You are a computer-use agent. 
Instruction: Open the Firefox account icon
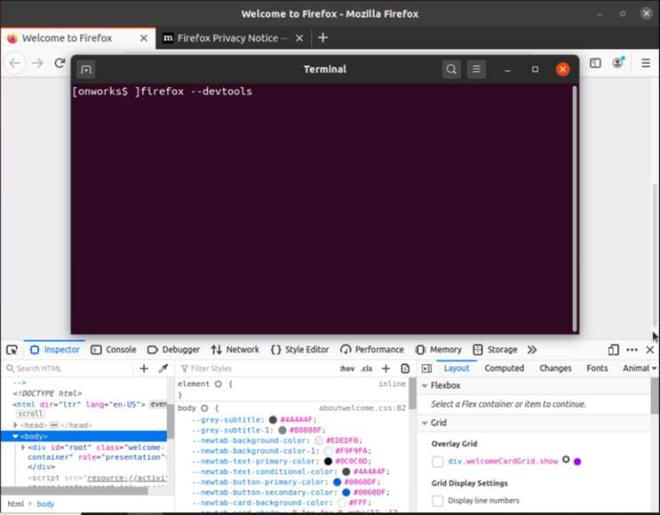(x=618, y=63)
